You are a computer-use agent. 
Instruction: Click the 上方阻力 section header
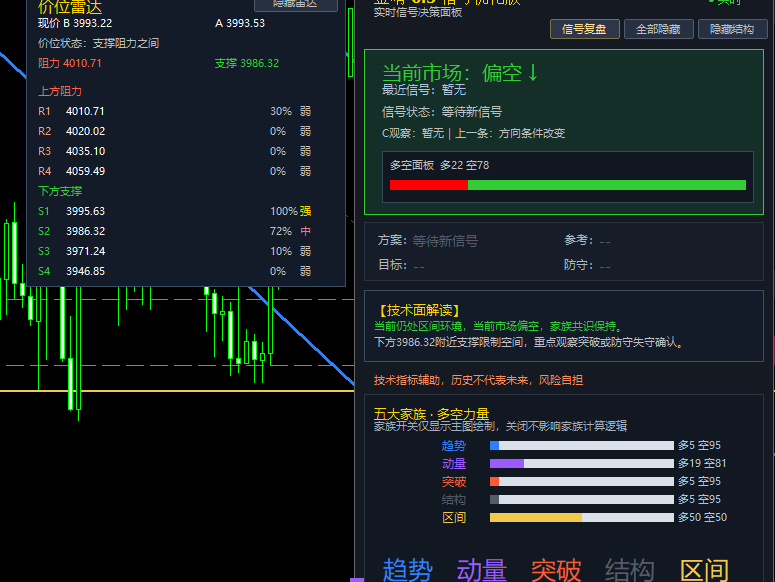click(60, 91)
